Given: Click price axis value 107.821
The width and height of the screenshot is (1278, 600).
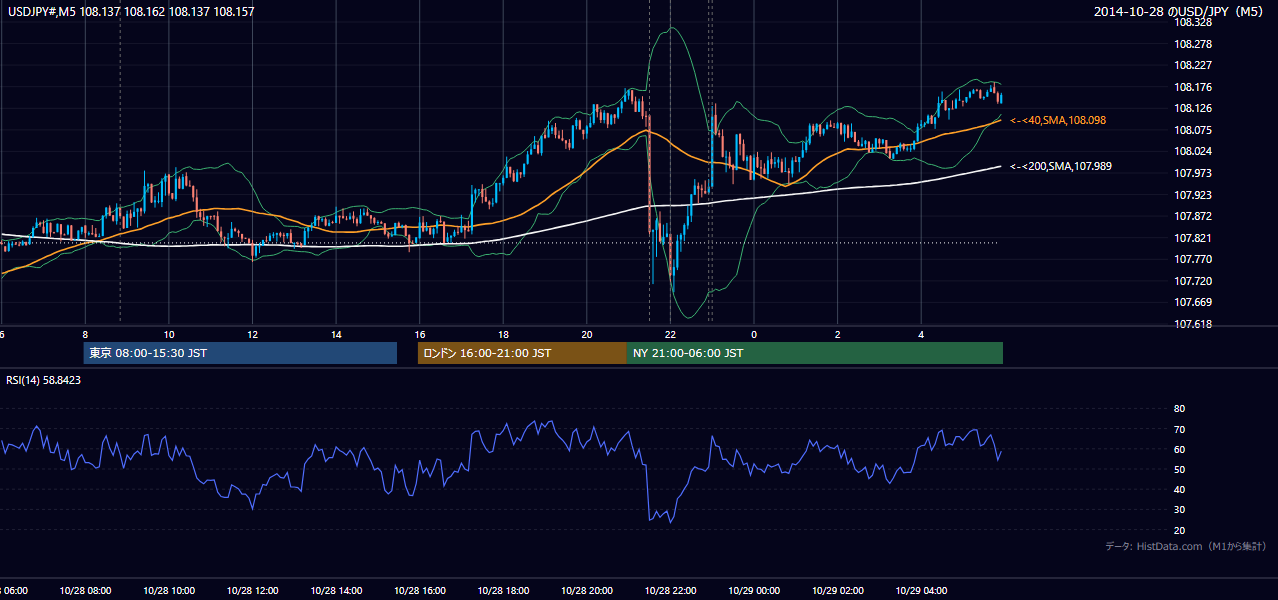Looking at the screenshot, I should coord(1193,238).
